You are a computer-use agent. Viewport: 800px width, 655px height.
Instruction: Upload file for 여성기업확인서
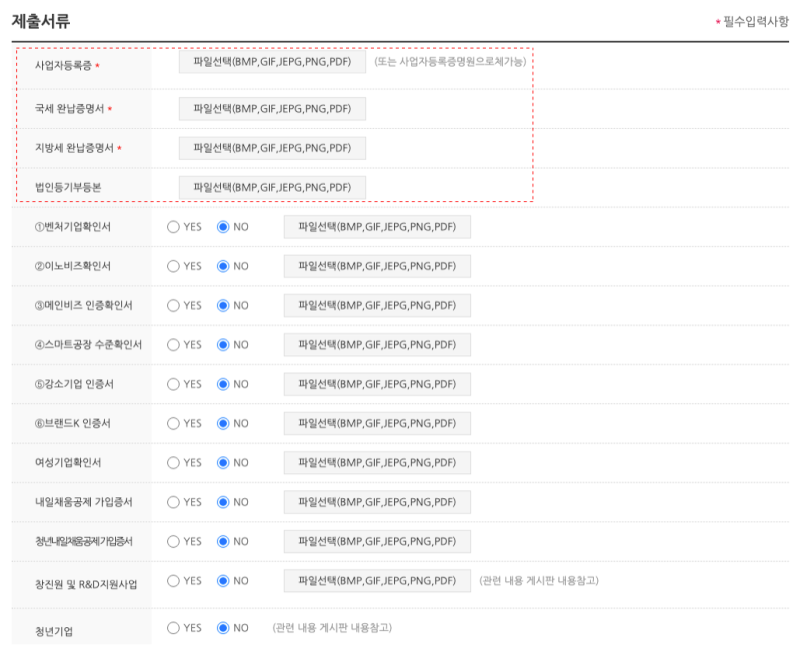pyautogui.click(x=377, y=463)
